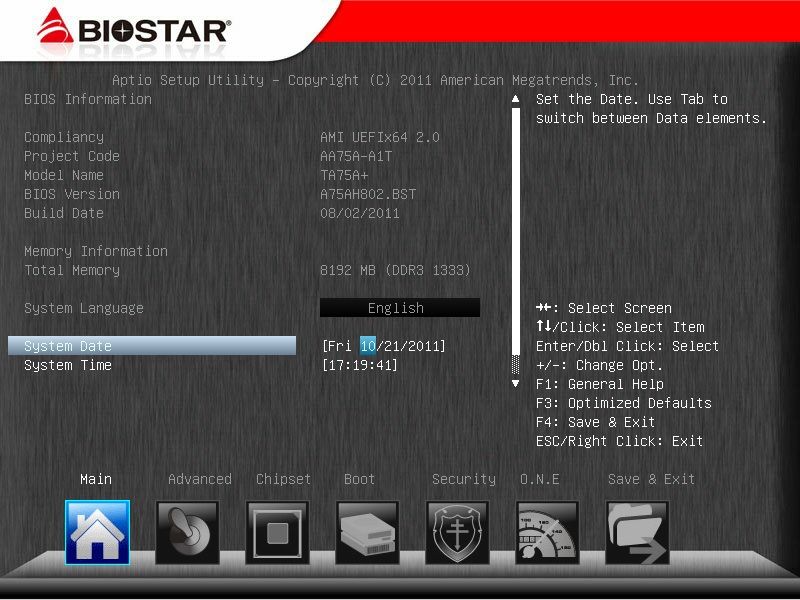This screenshot has height=600, width=800.
Task: Select the Boot tab label
Action: pos(359,479)
